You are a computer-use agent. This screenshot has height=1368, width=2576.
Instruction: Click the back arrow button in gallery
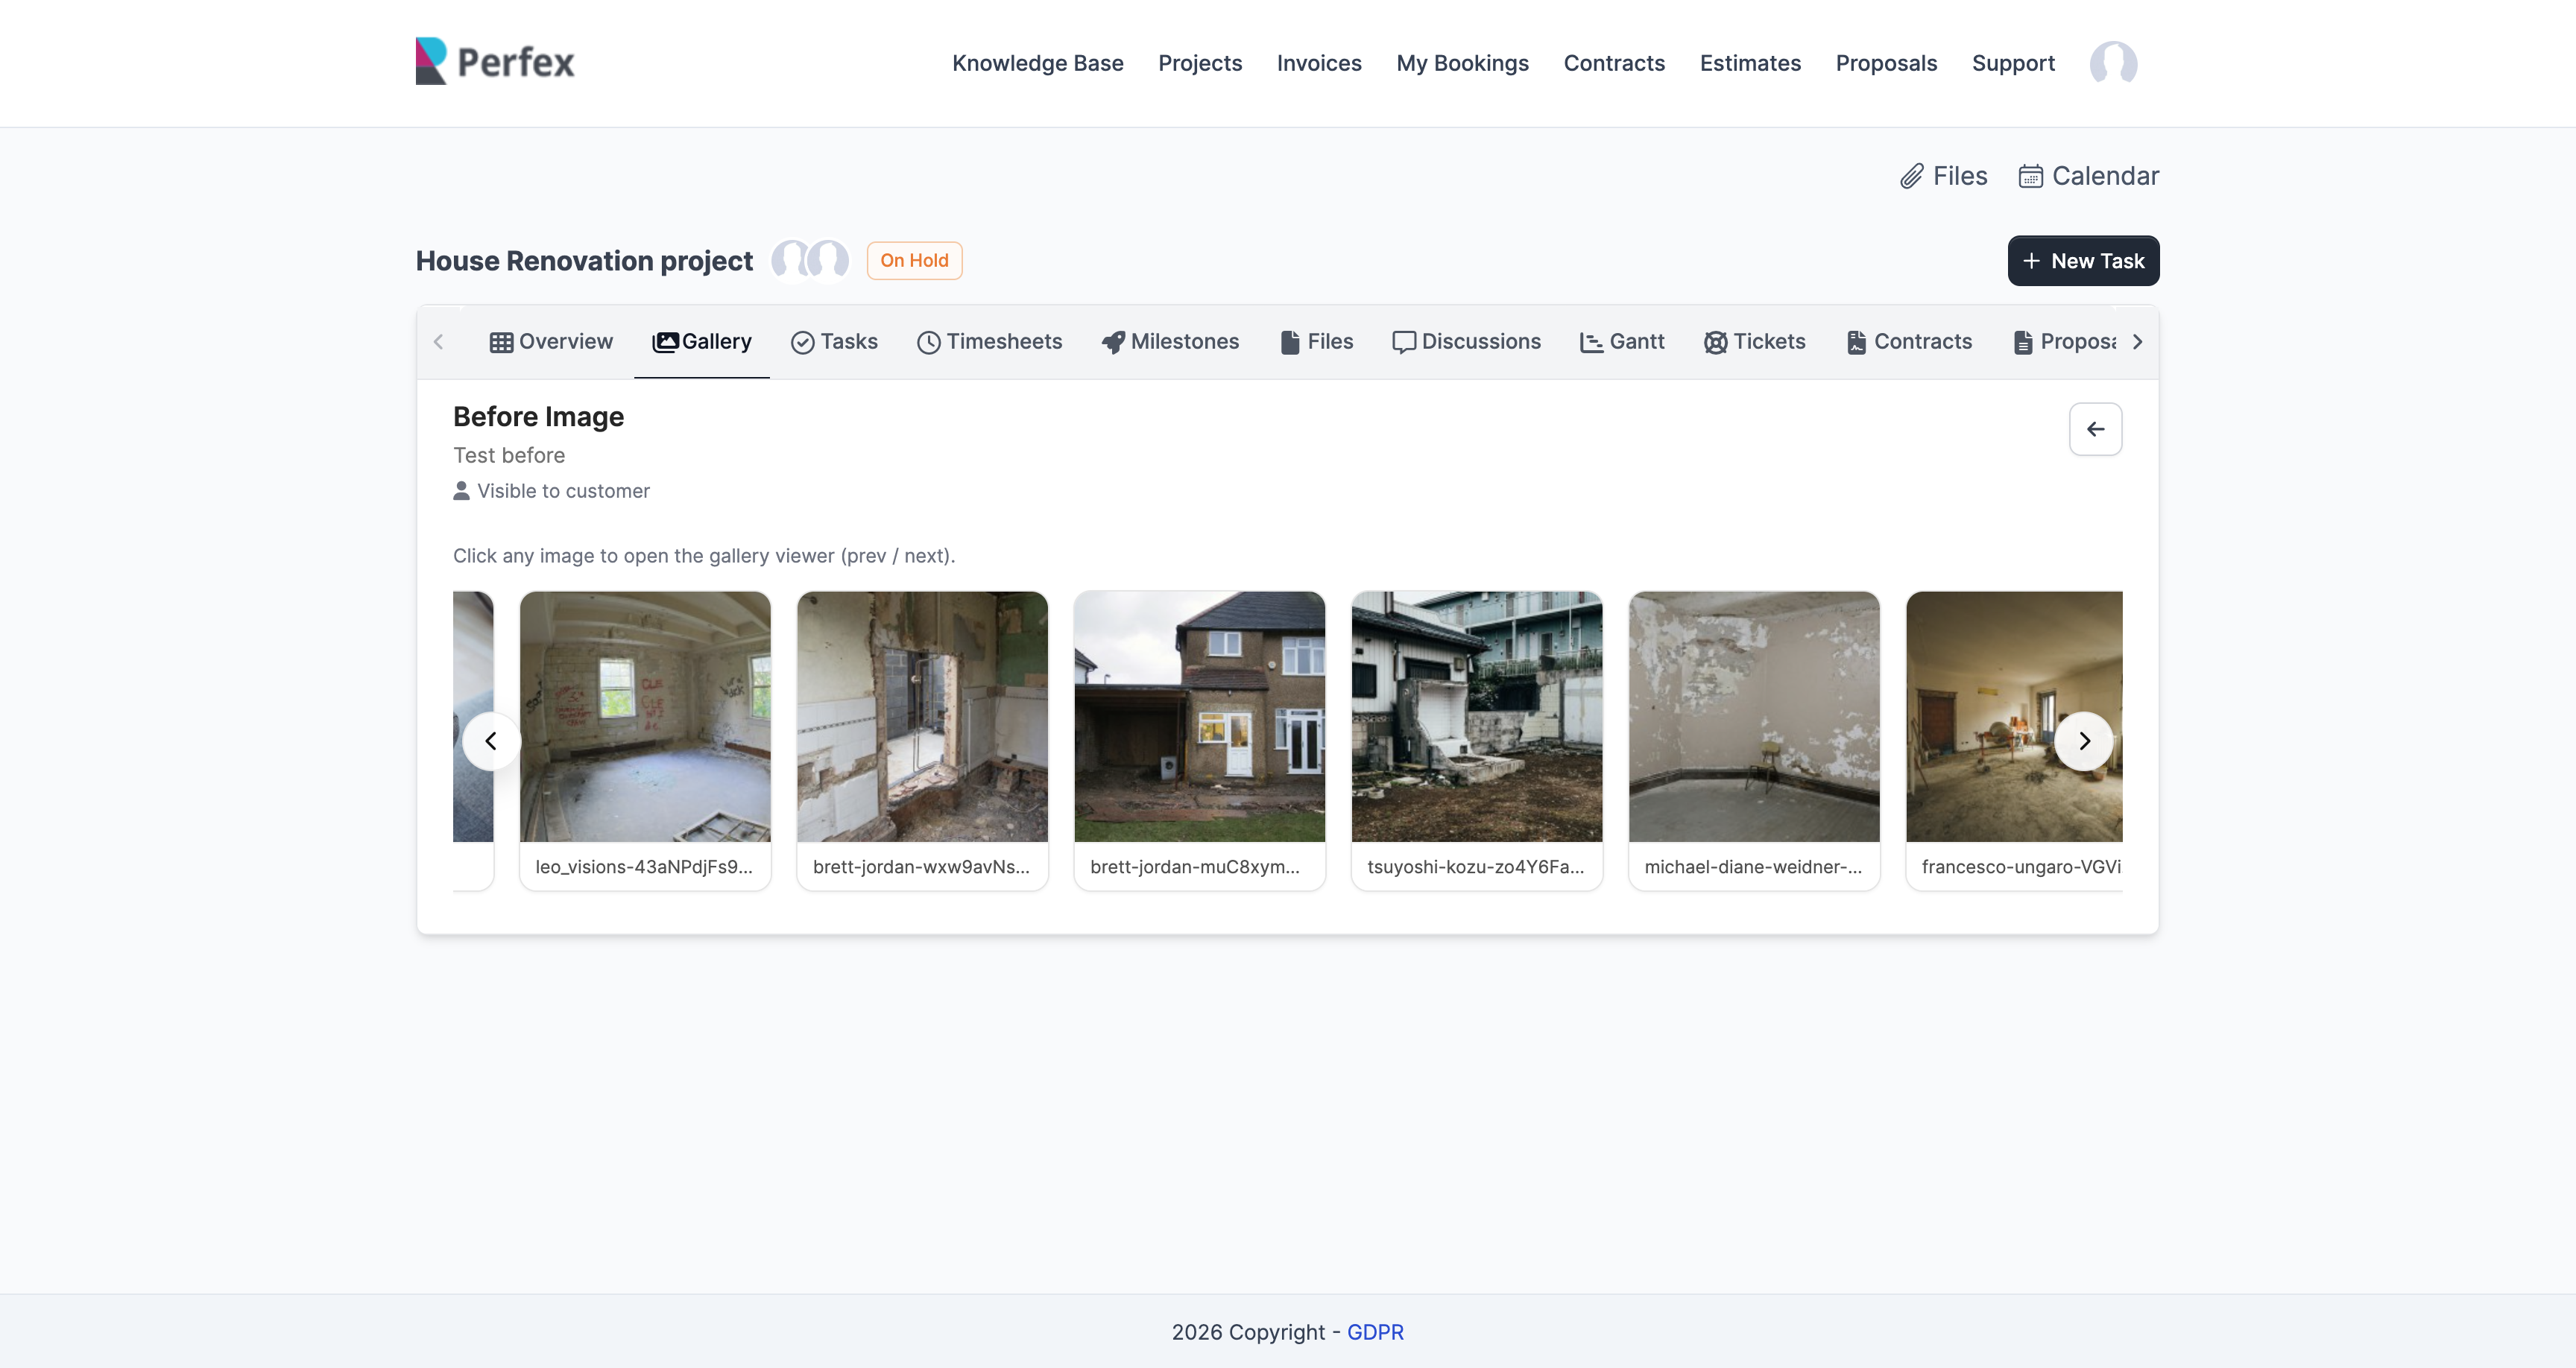coord(2095,429)
